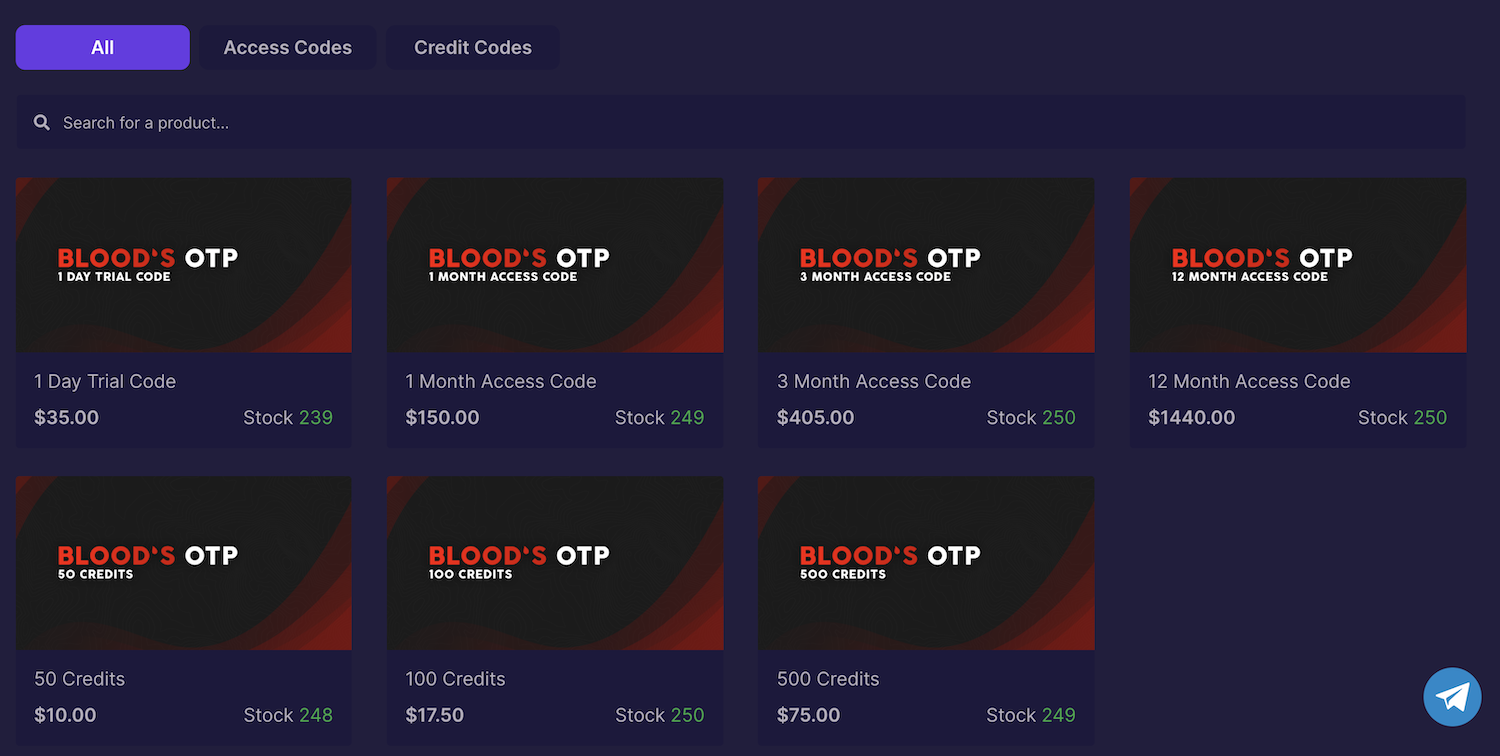Click the Telegram chat icon
Screen dimensions: 1500x756
[x=1452, y=697]
